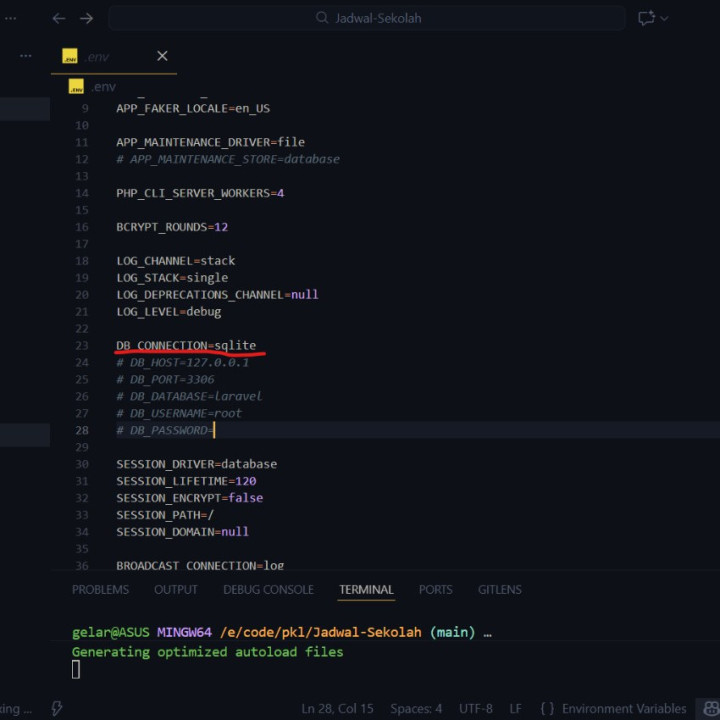
Task: Change the UTF-8 file encoding
Action: [x=475, y=708]
